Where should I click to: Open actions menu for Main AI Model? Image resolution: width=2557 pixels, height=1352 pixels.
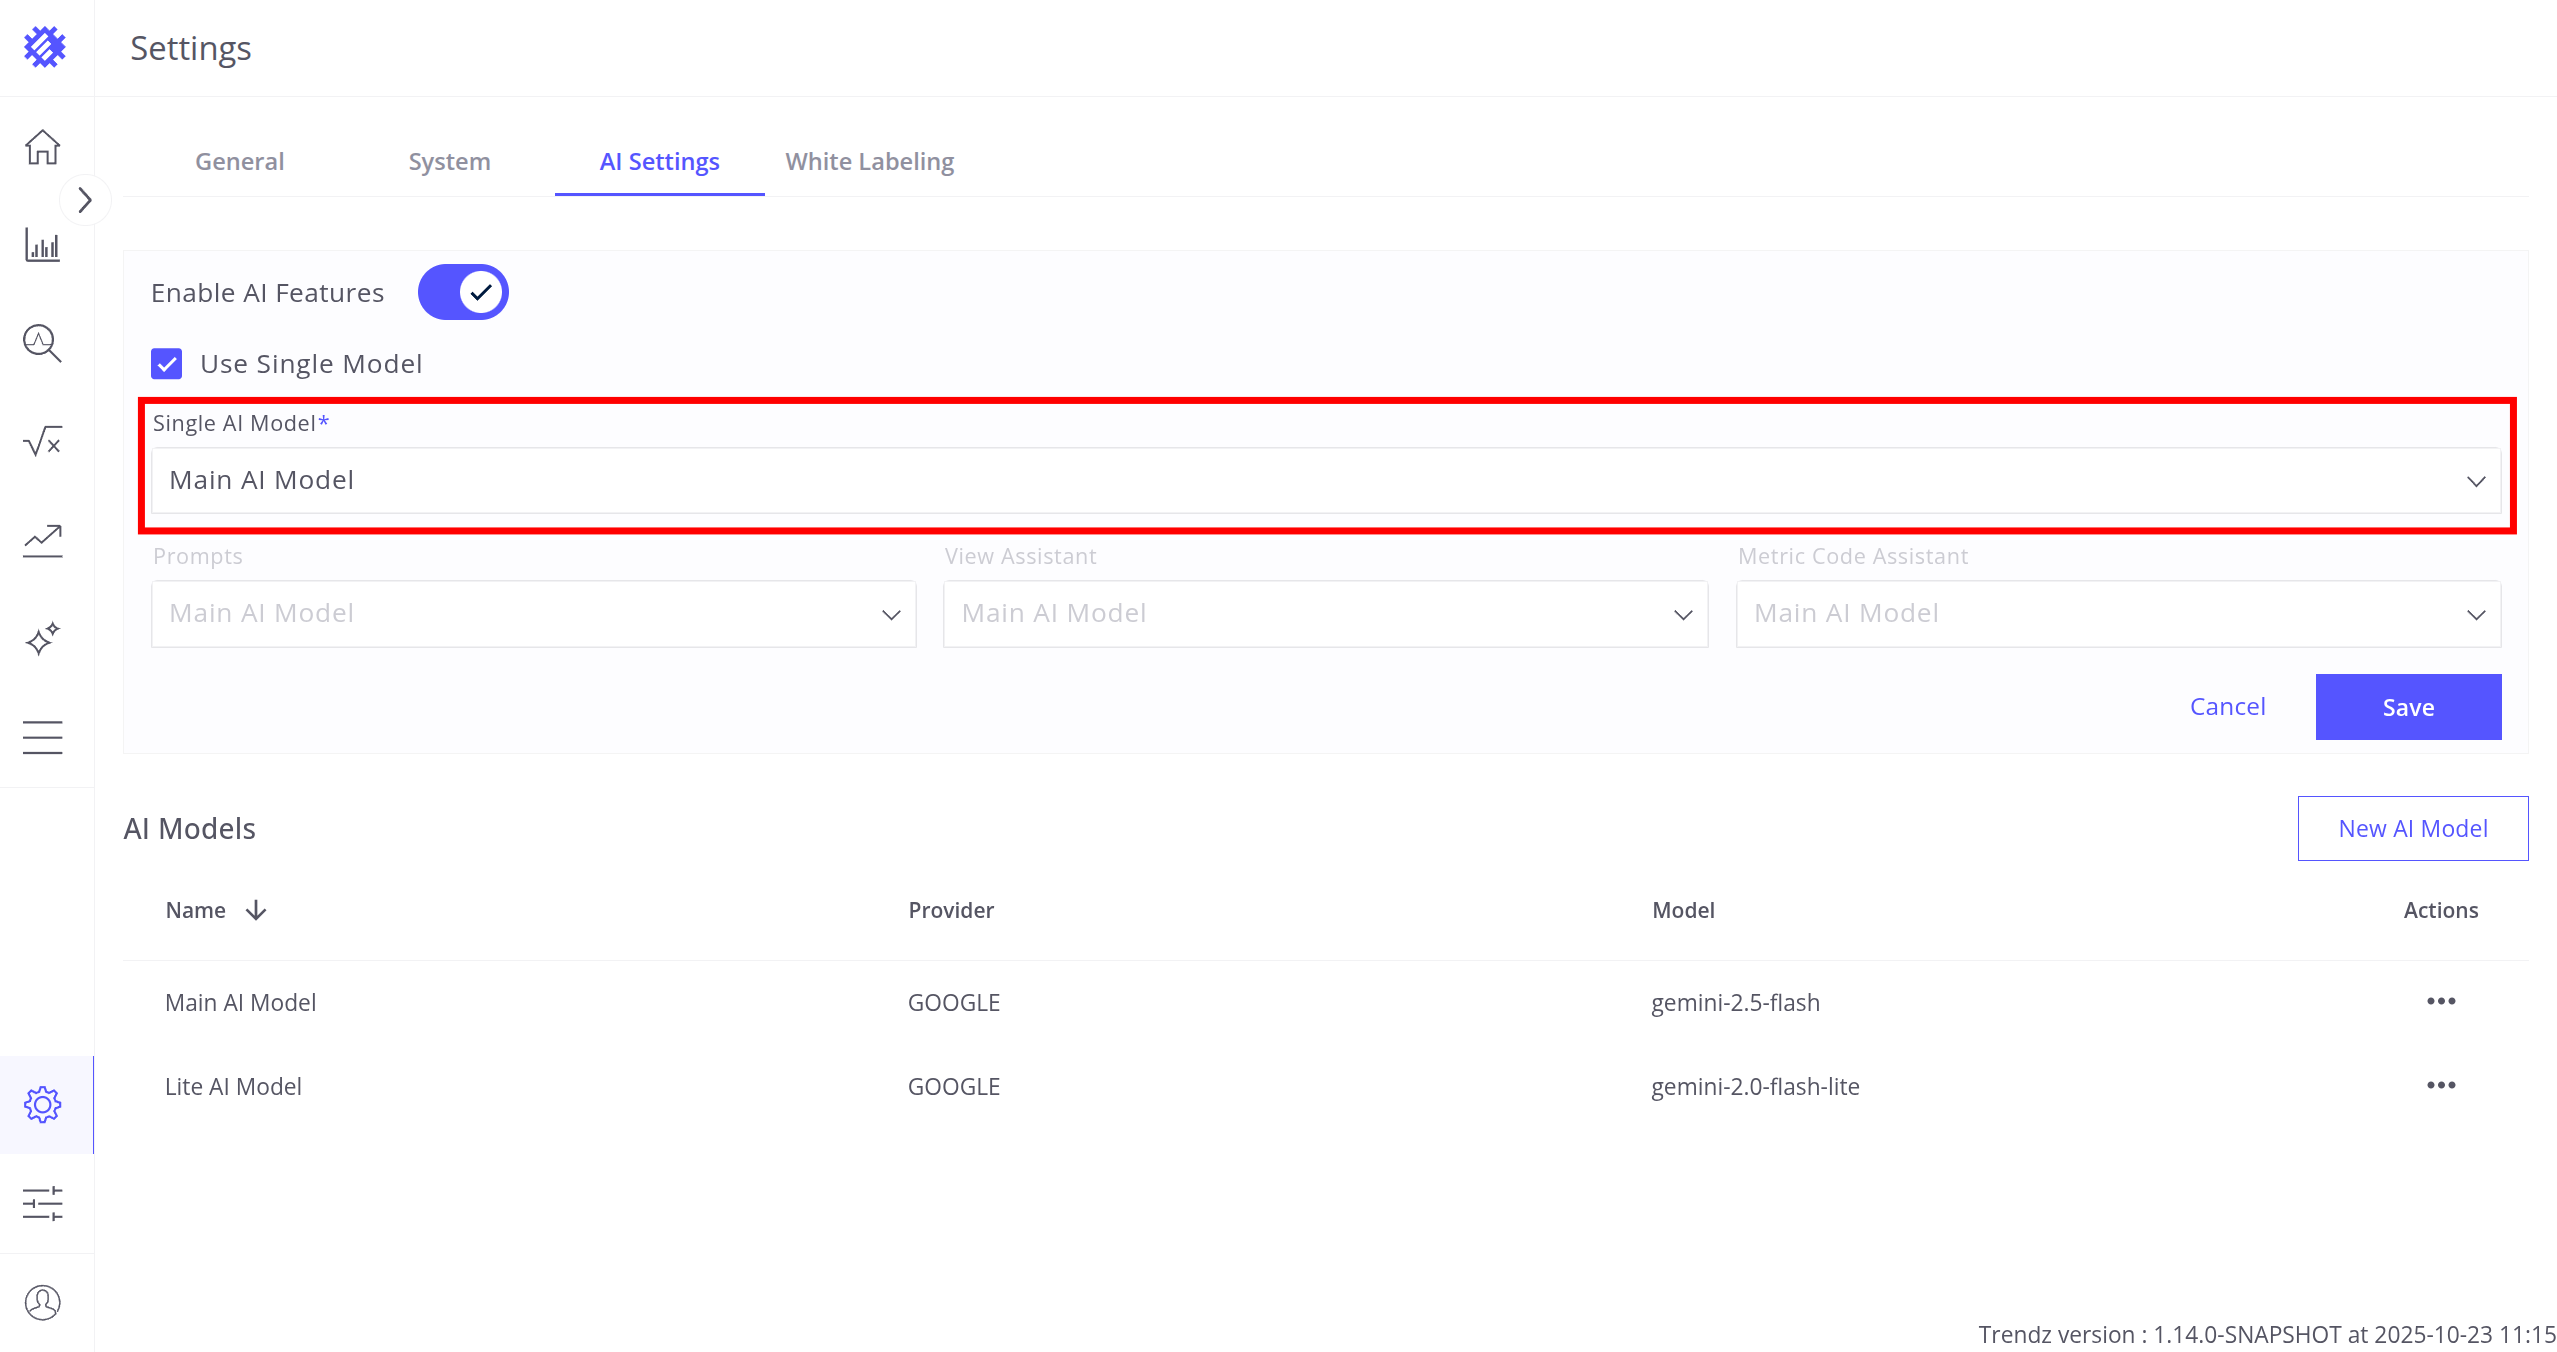(2440, 1002)
